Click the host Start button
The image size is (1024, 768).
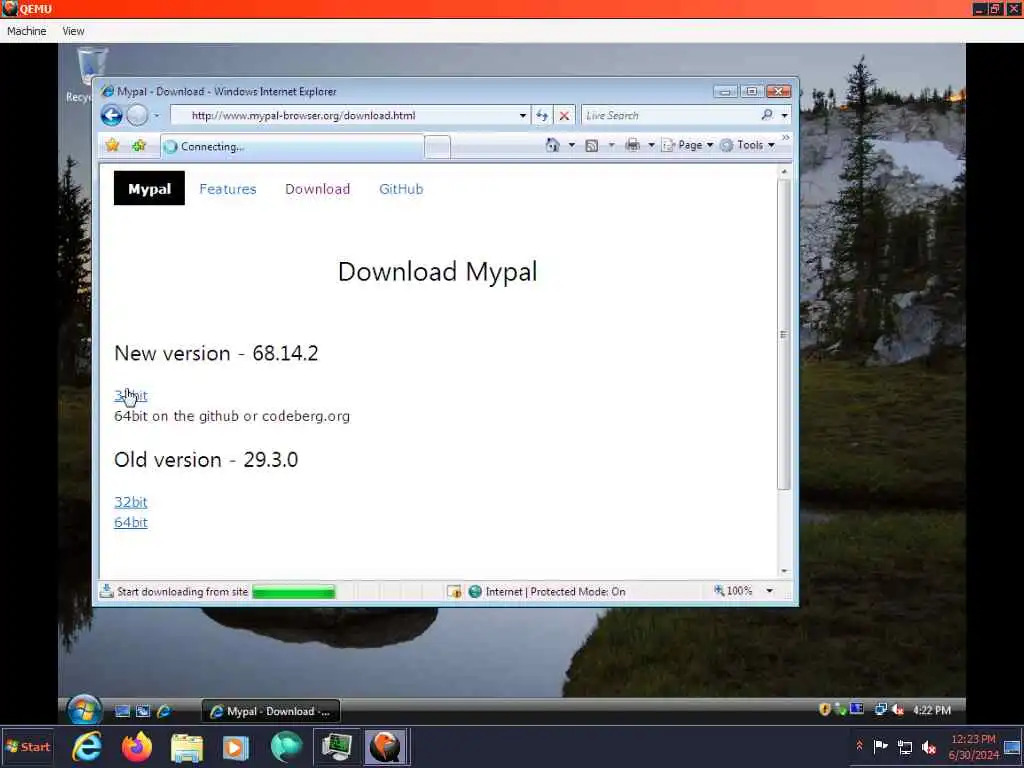[27, 747]
